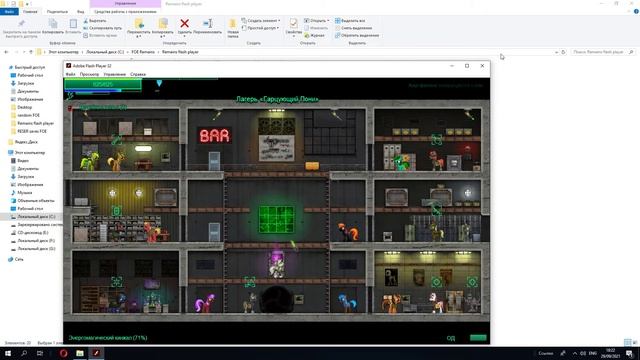Viewport: 640px width, 360px height.
Task: Refresh the Explorer address bar
Action: [x=563, y=52]
